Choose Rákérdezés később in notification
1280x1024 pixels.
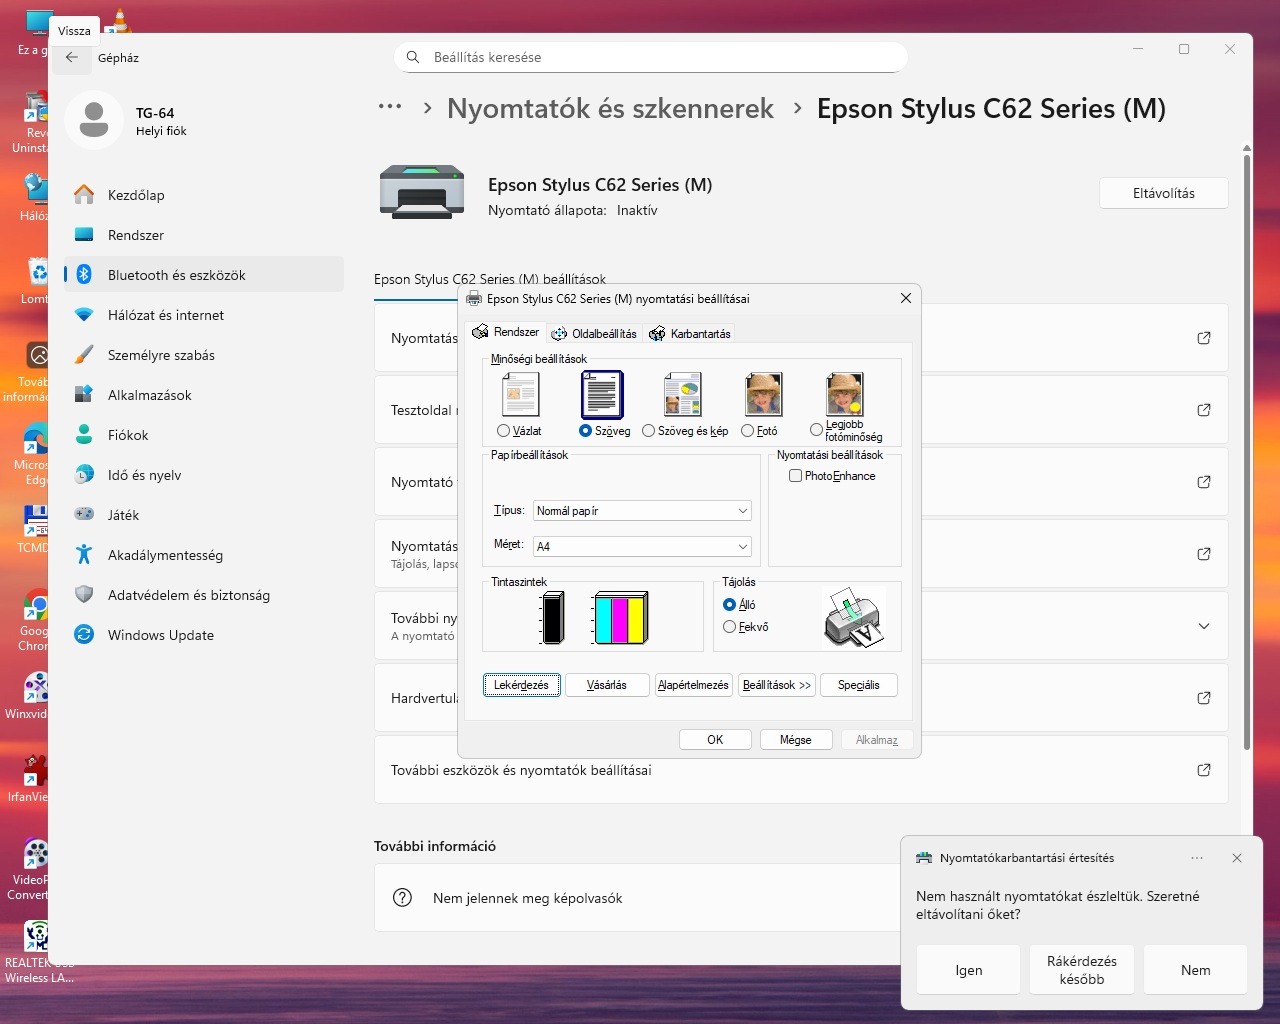click(x=1082, y=970)
